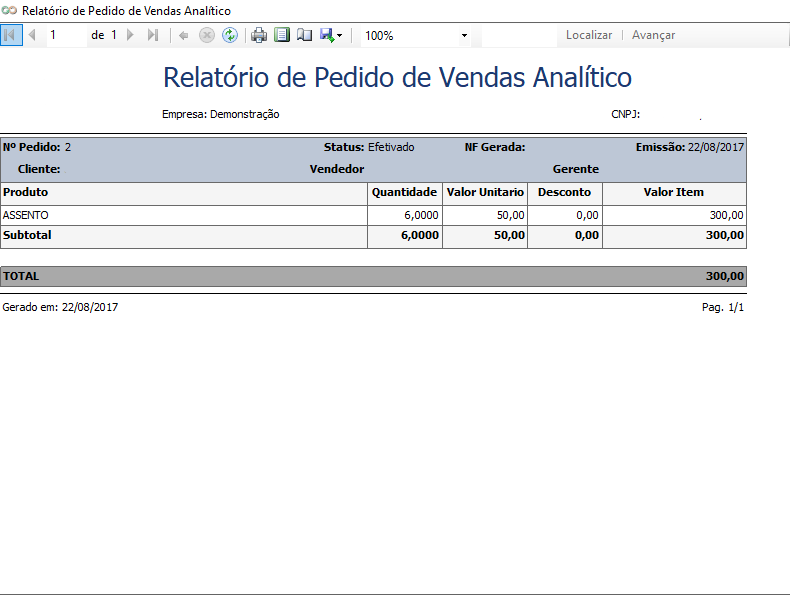
Task: Click the Nº Pedido: 2 label
Action: [x=37, y=147]
